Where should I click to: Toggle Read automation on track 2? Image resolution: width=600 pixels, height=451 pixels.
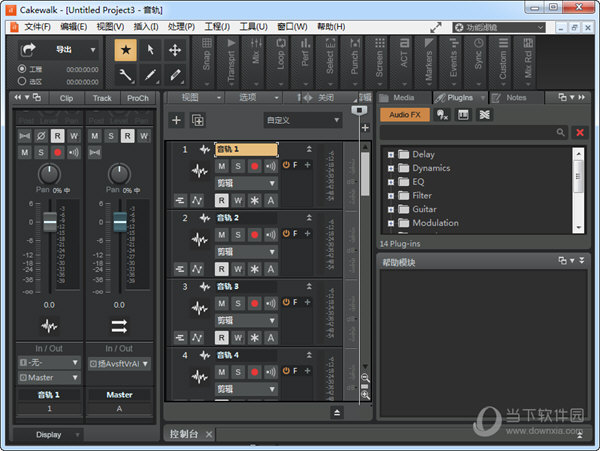(222, 269)
